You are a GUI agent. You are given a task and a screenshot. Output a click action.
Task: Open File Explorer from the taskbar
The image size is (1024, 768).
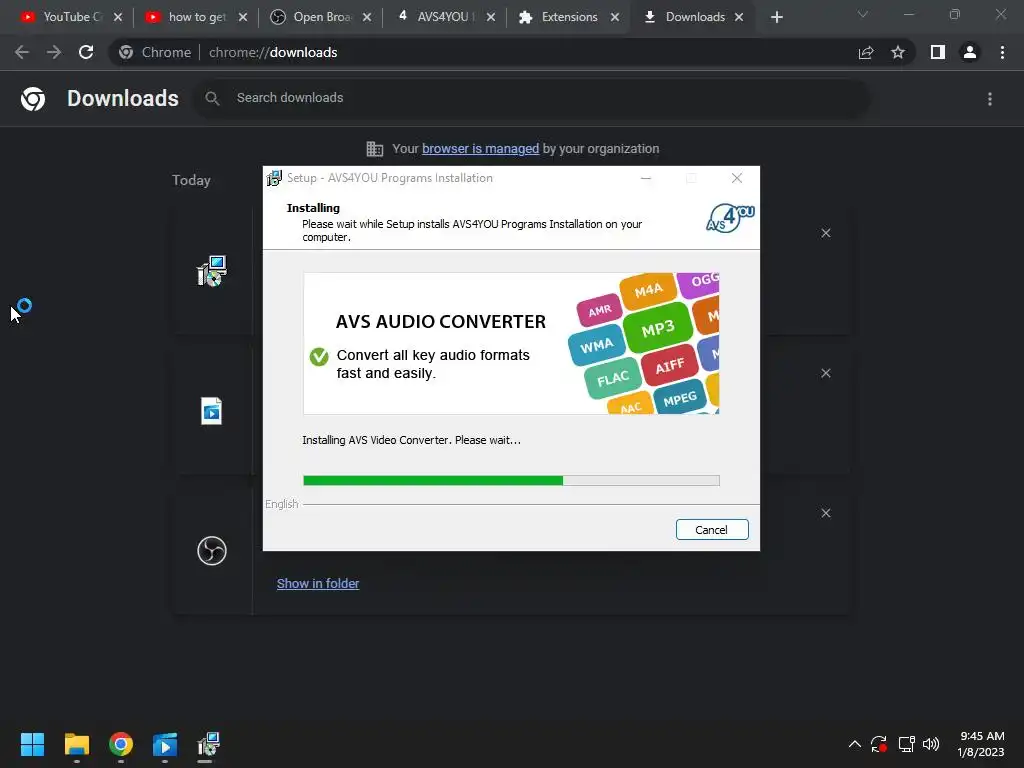(76, 744)
